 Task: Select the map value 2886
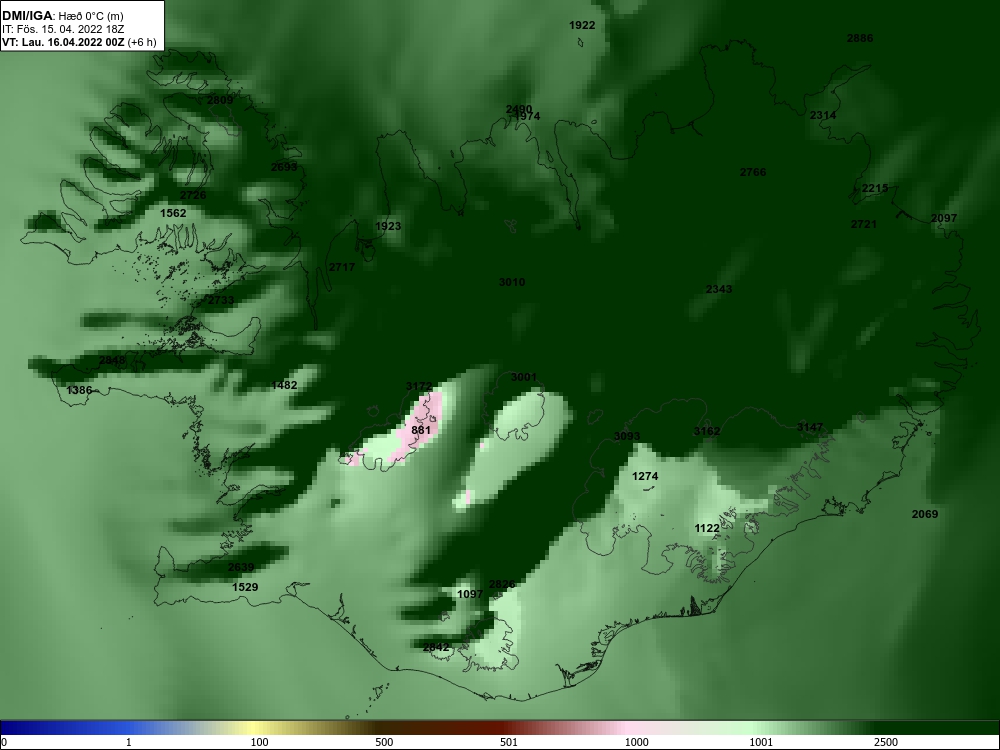click(860, 38)
